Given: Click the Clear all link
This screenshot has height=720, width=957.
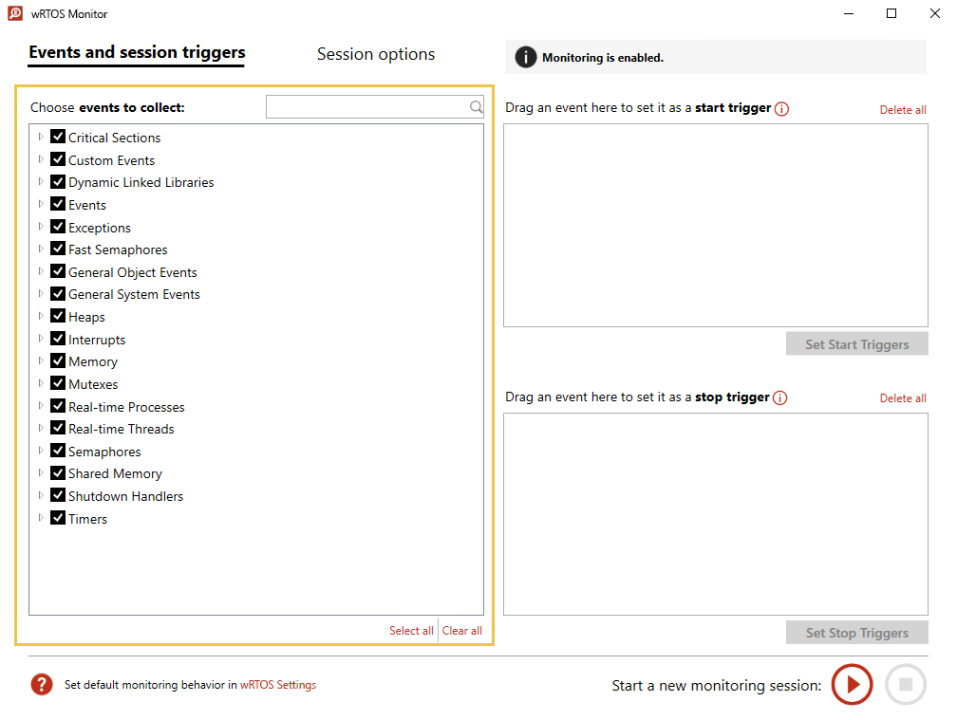Looking at the screenshot, I should [x=462, y=631].
